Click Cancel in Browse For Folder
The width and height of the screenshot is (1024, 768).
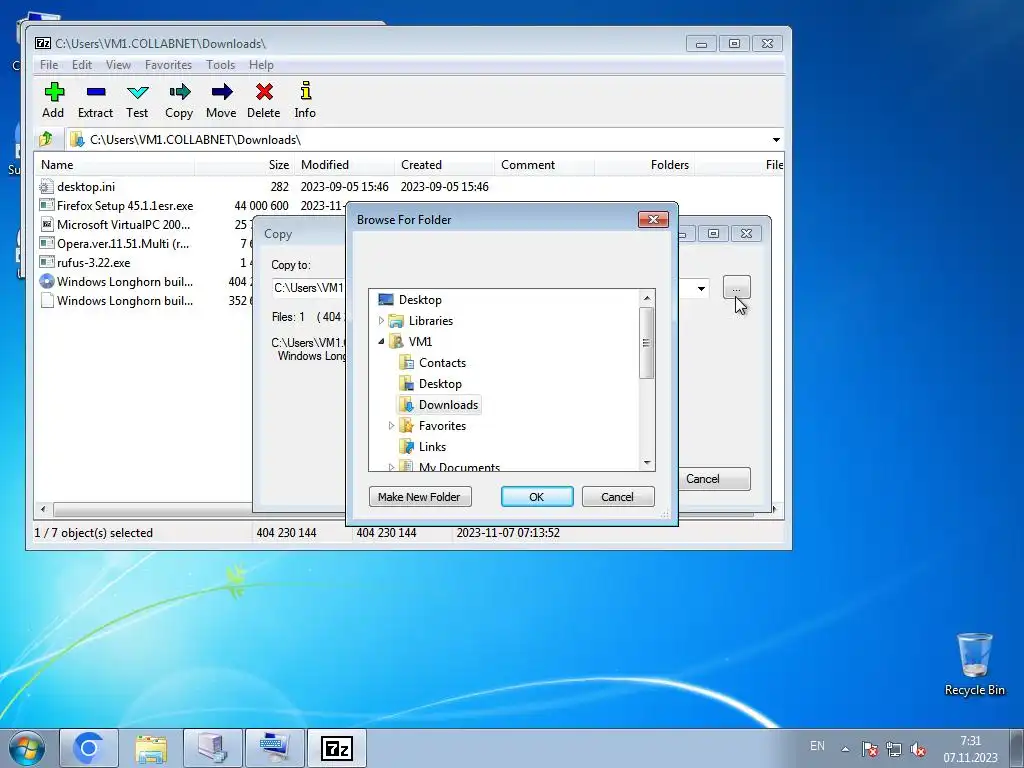(x=618, y=497)
